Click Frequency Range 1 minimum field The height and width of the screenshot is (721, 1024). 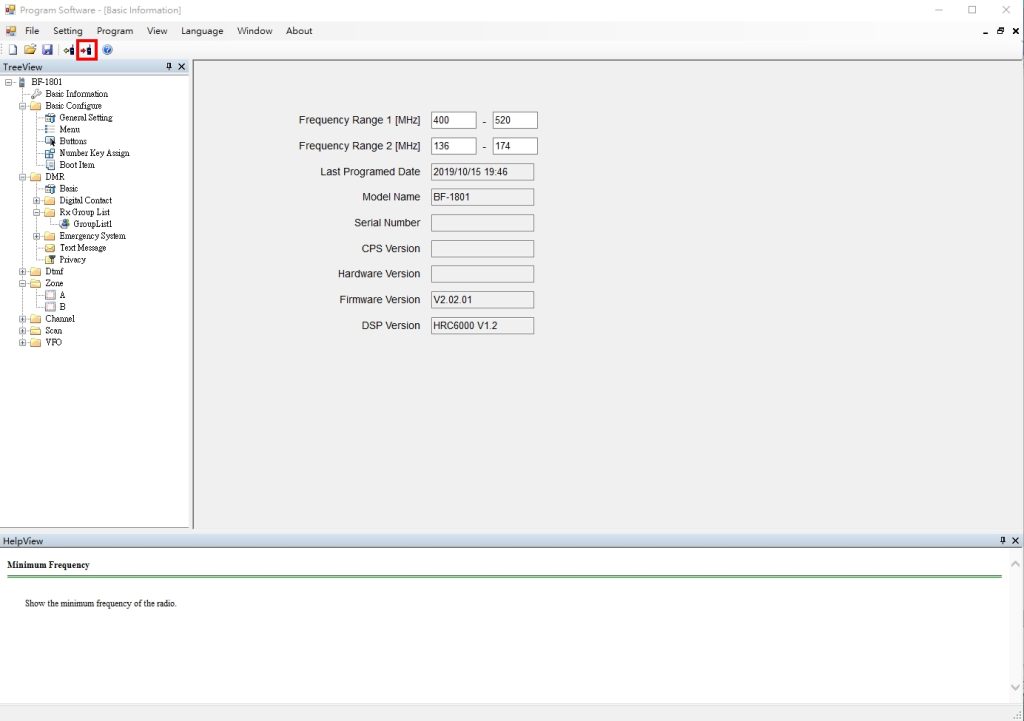pyautogui.click(x=453, y=120)
